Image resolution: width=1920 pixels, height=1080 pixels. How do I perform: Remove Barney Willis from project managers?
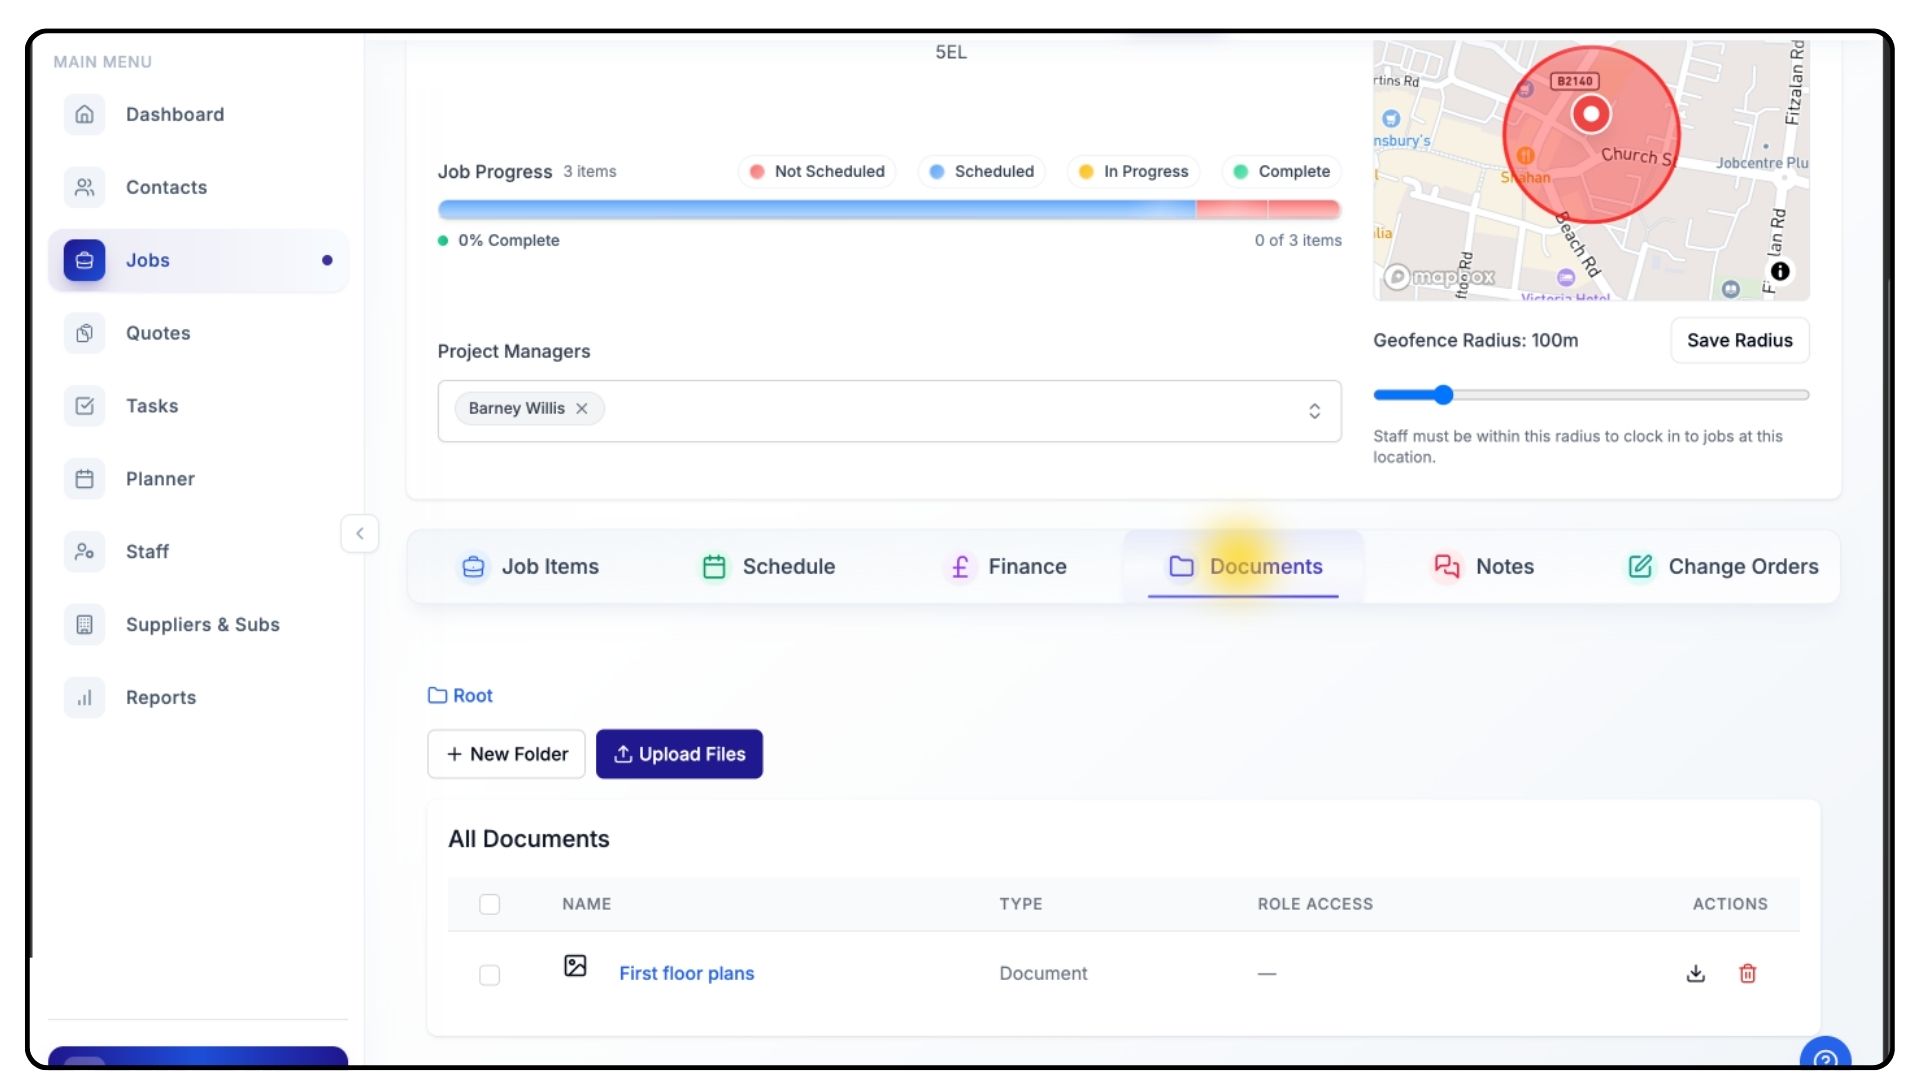[x=582, y=408]
